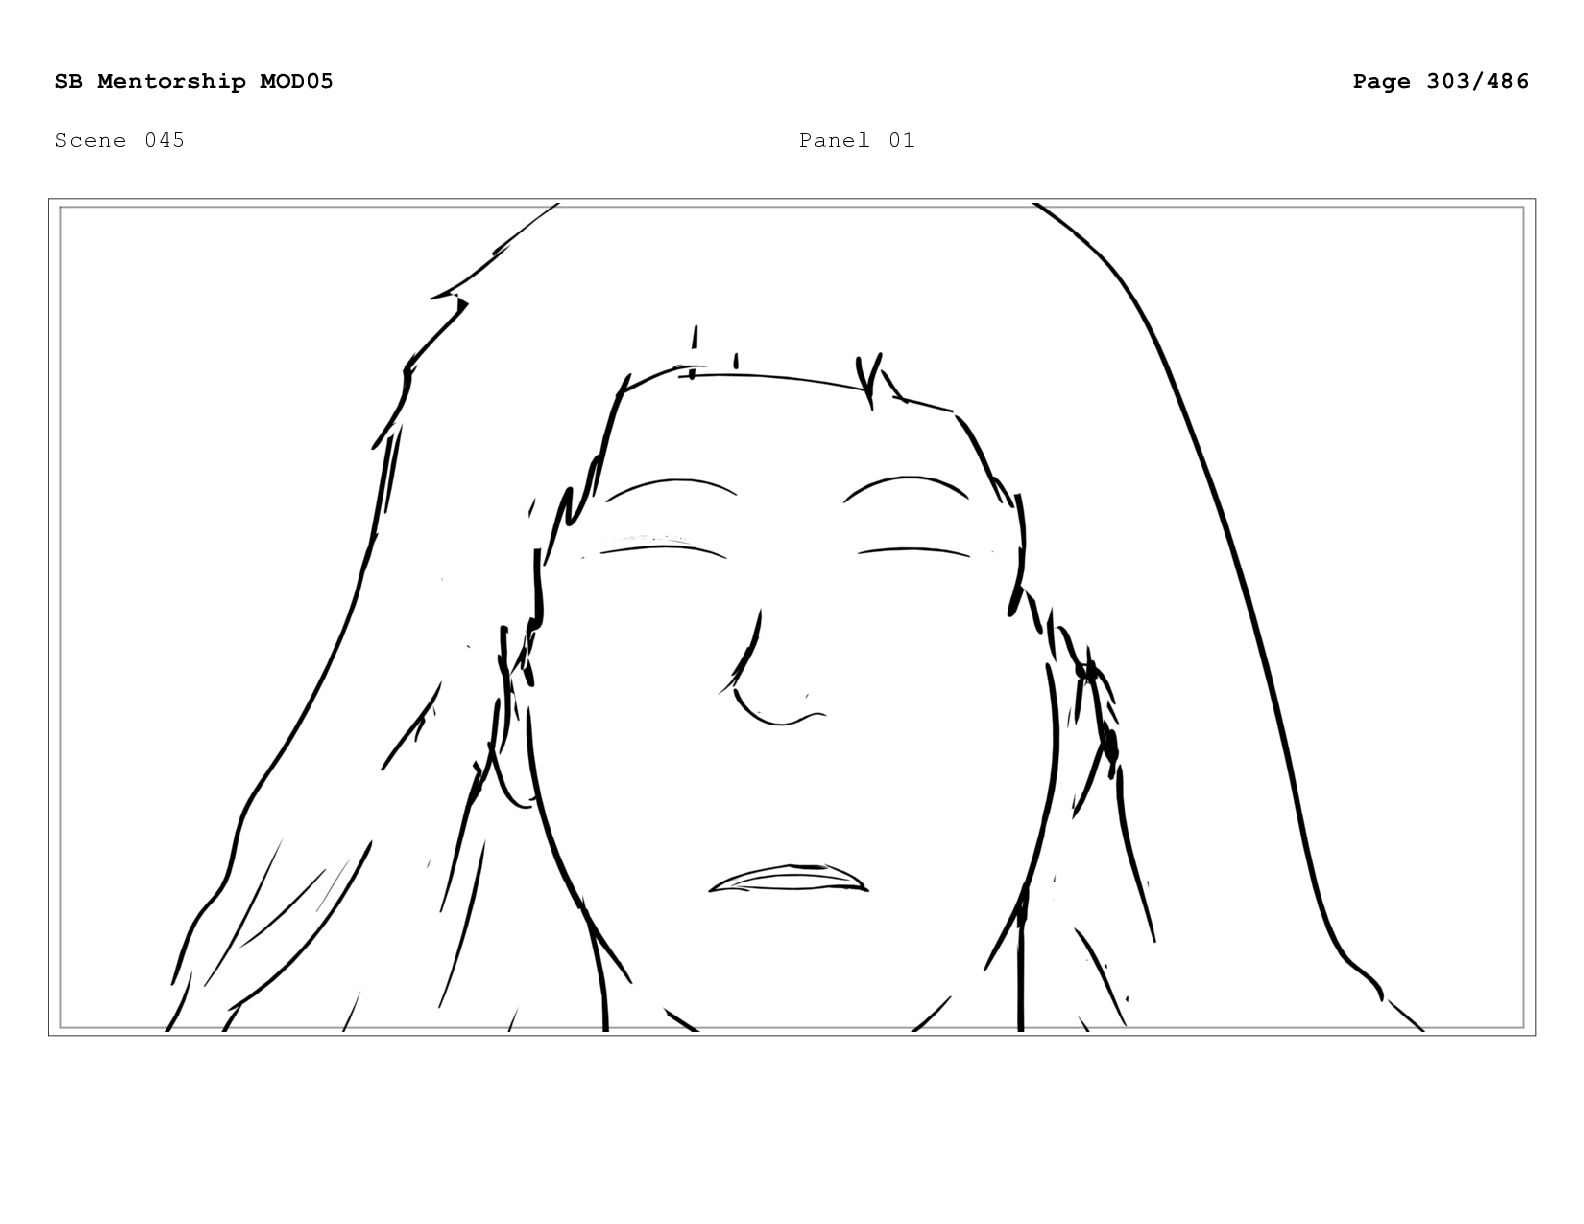Click the 'Panel 01' label

(857, 140)
